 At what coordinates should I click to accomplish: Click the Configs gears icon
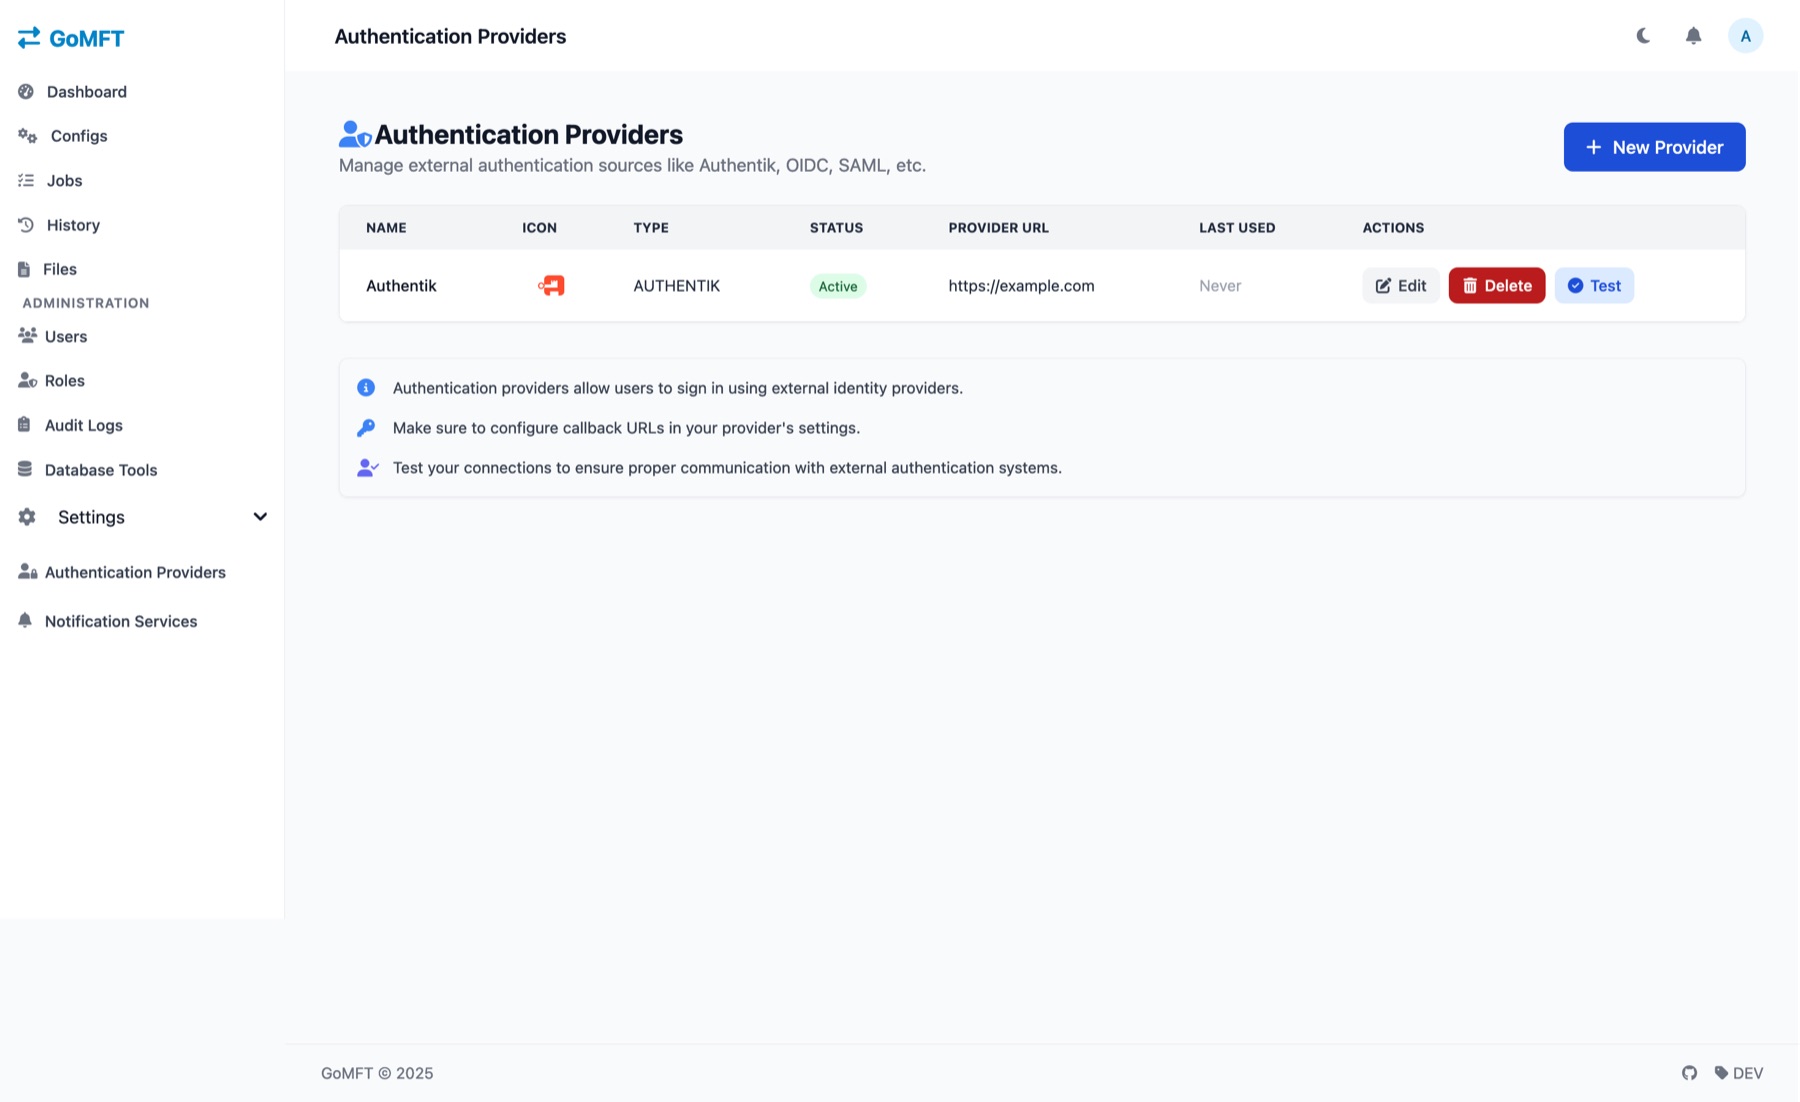click(27, 135)
